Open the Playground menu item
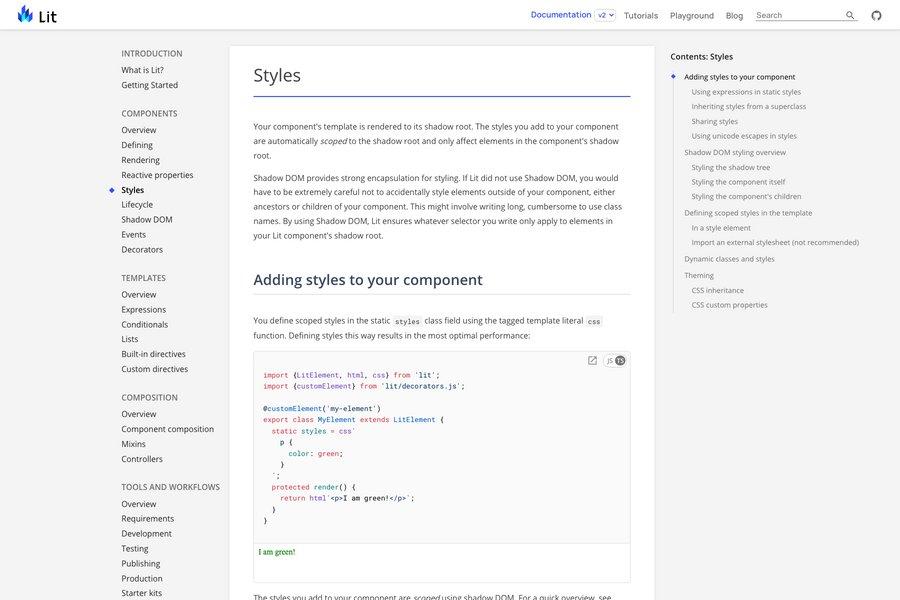The width and height of the screenshot is (900, 600). pyautogui.click(x=692, y=13)
